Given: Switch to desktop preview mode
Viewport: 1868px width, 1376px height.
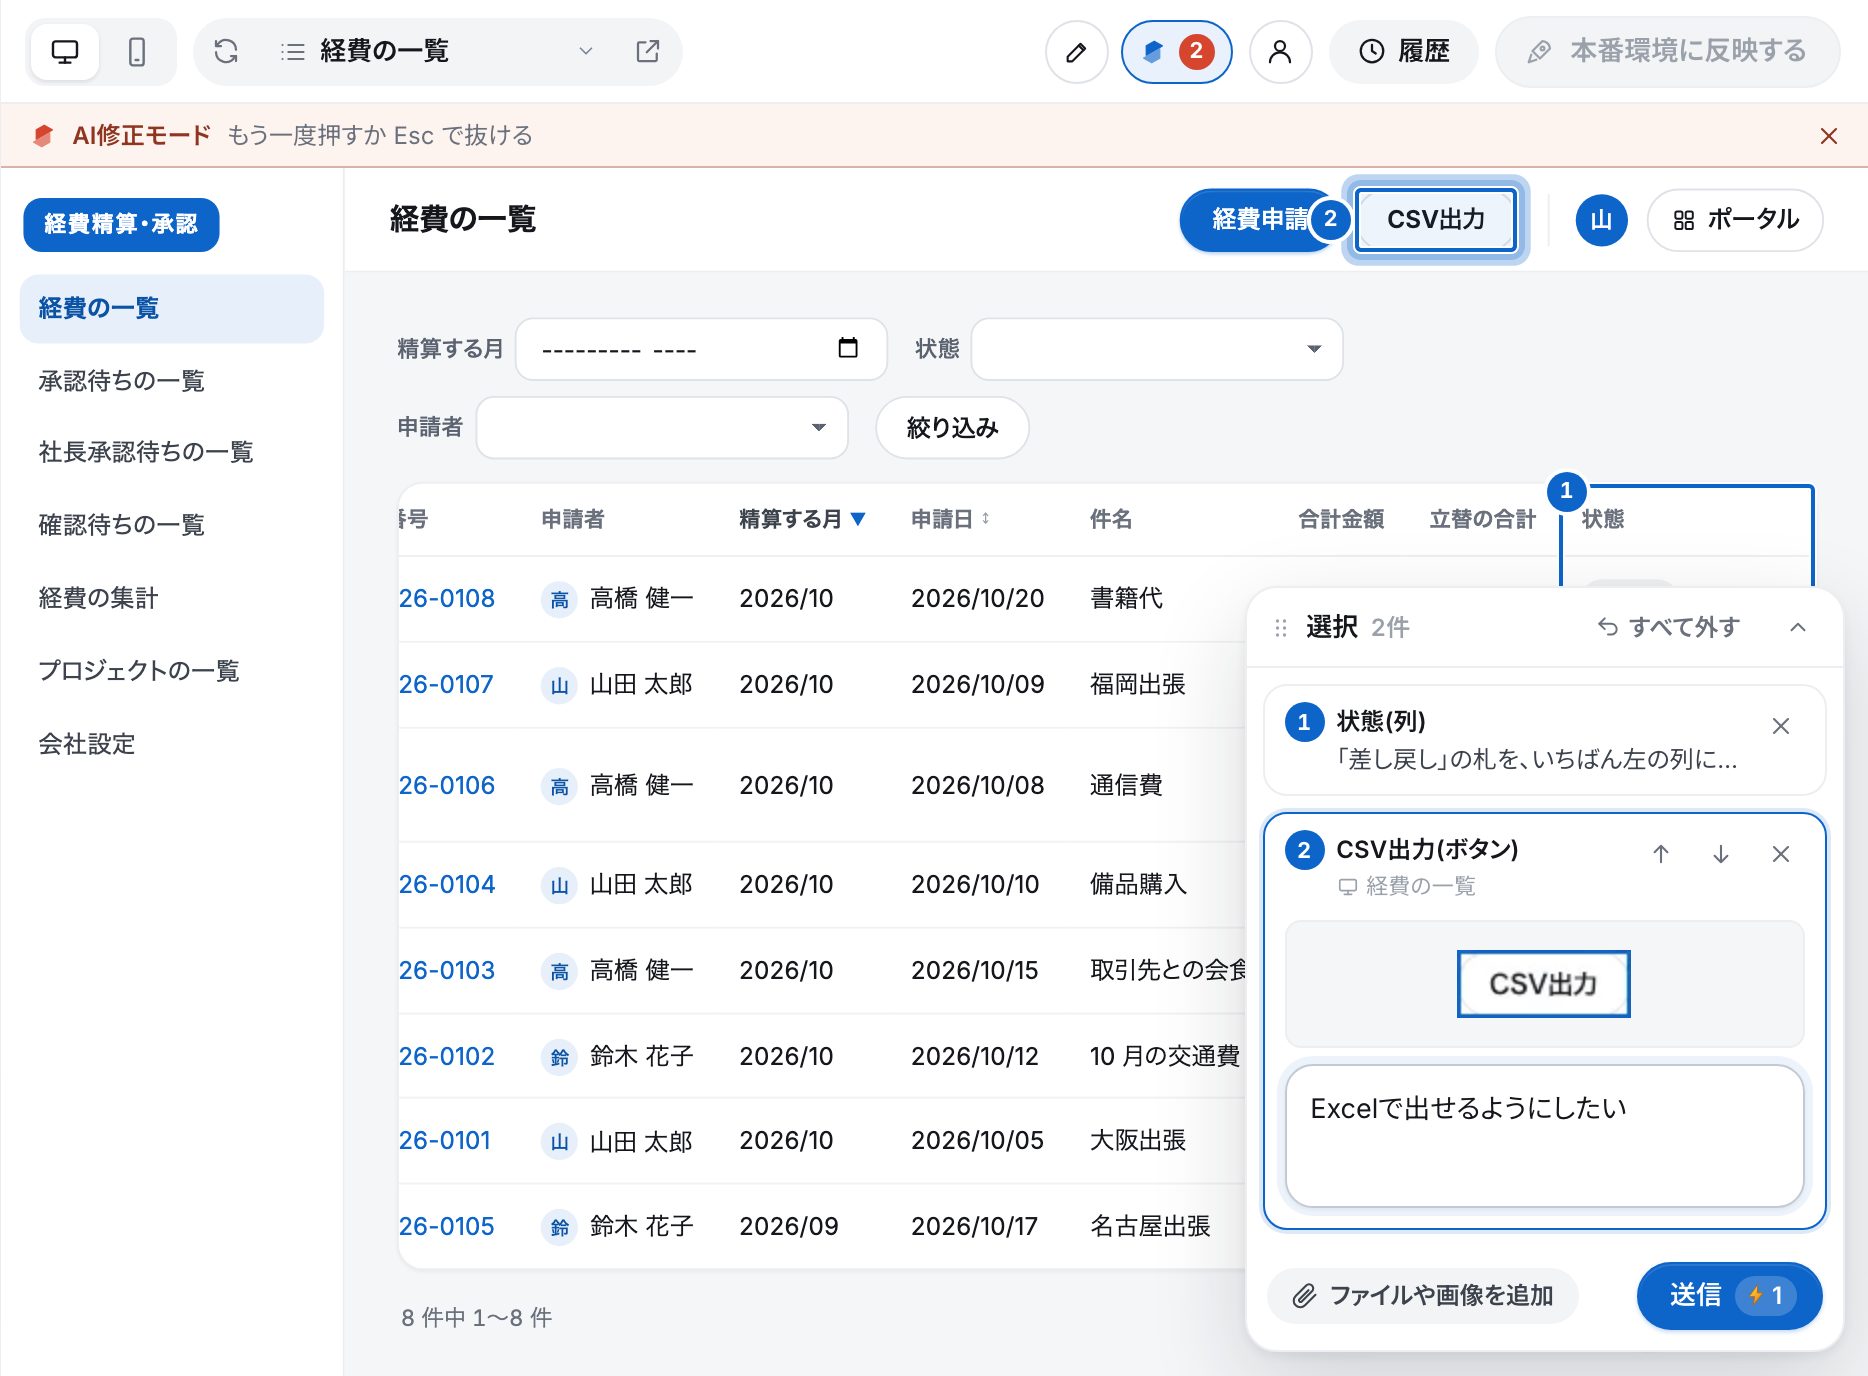Looking at the screenshot, I should point(65,51).
